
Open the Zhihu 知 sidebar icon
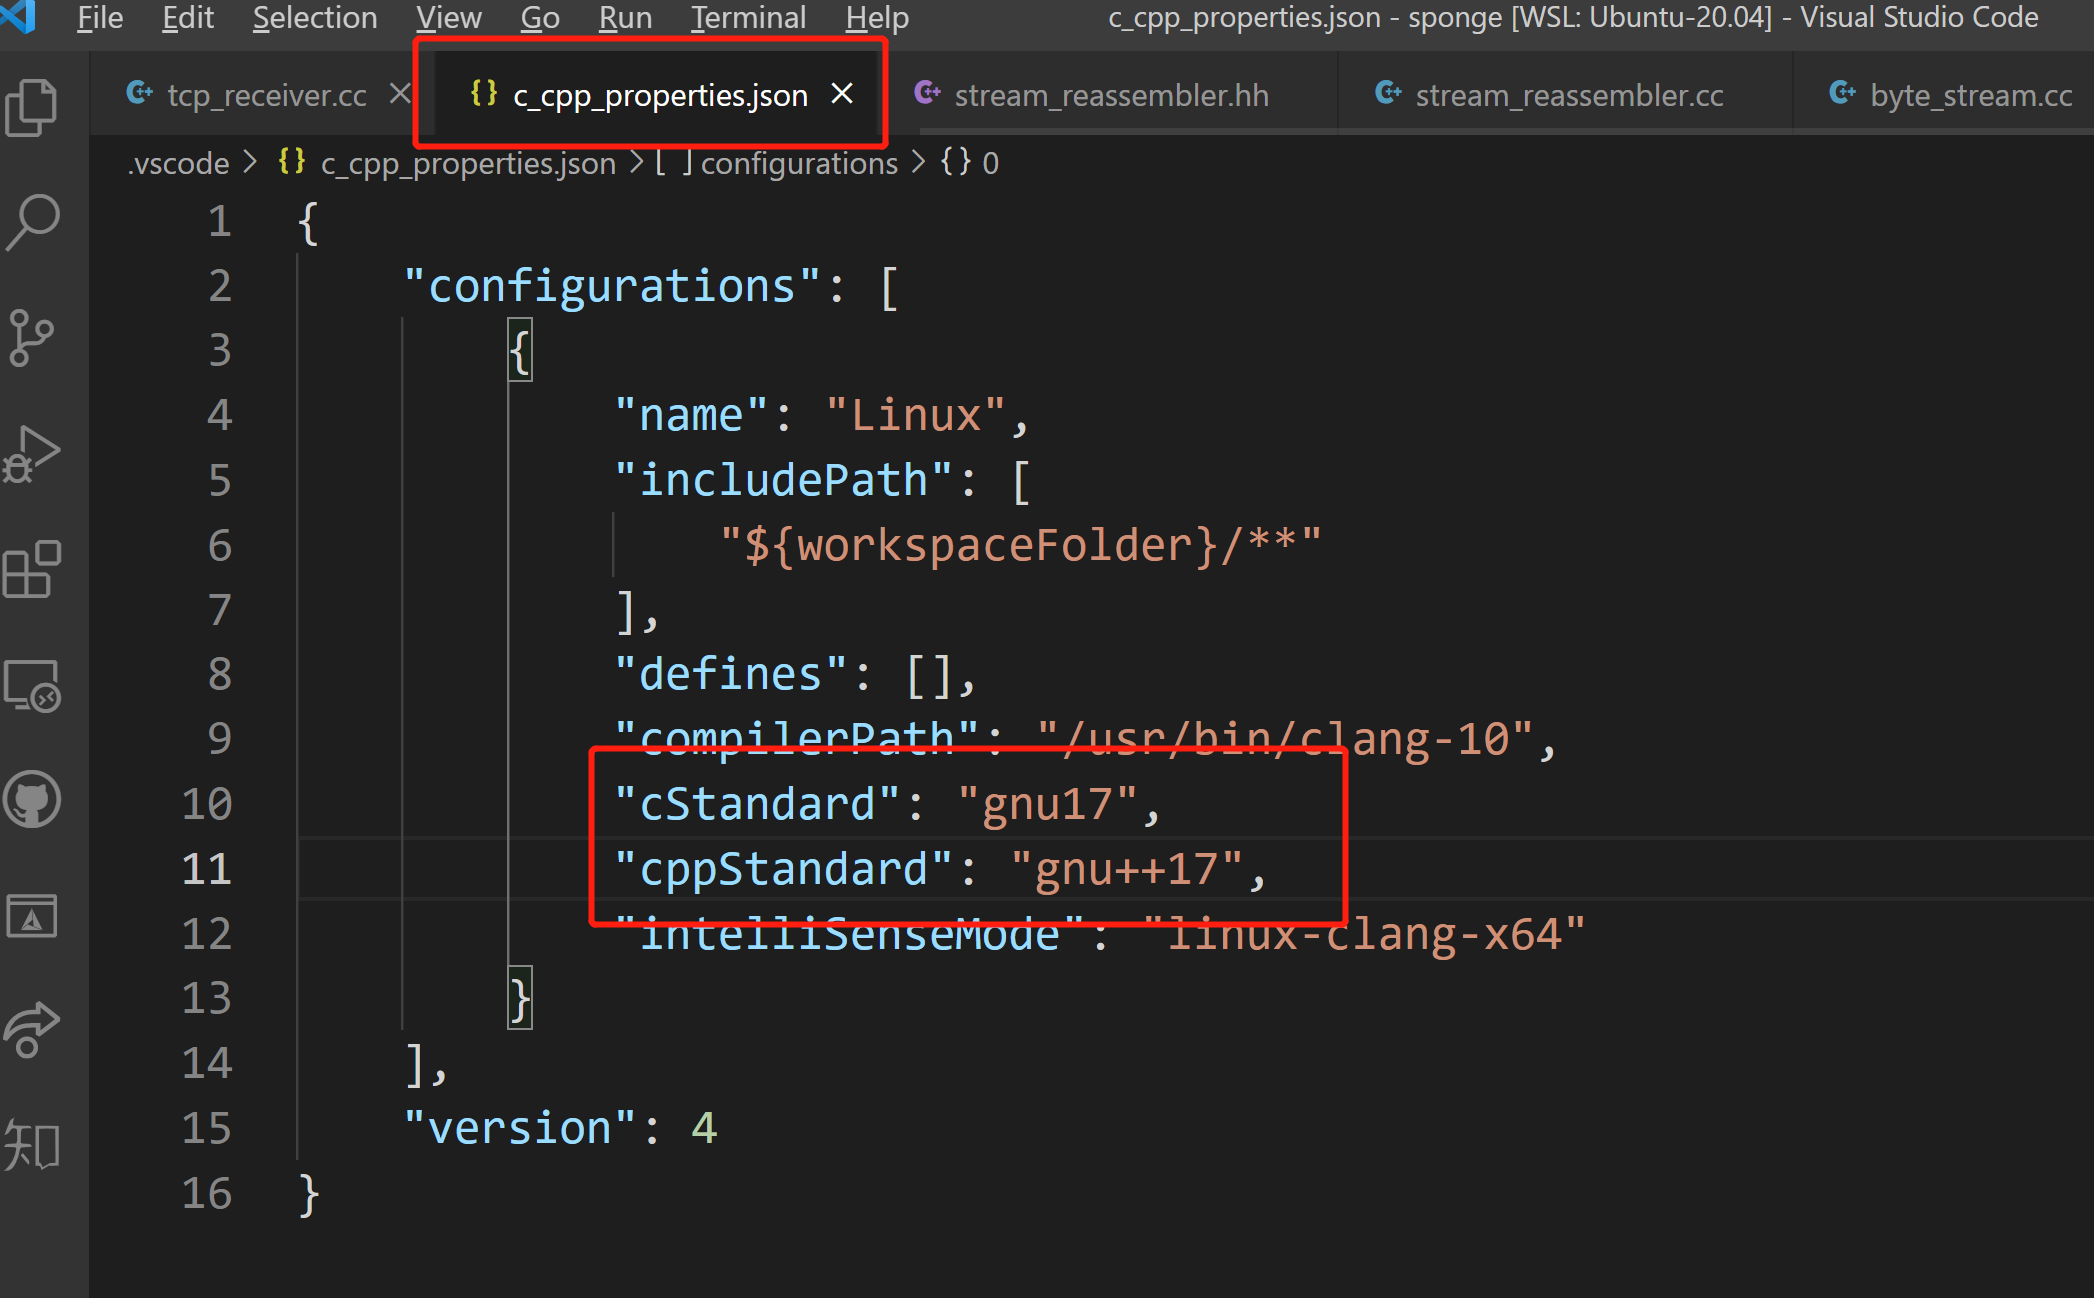point(32,1145)
